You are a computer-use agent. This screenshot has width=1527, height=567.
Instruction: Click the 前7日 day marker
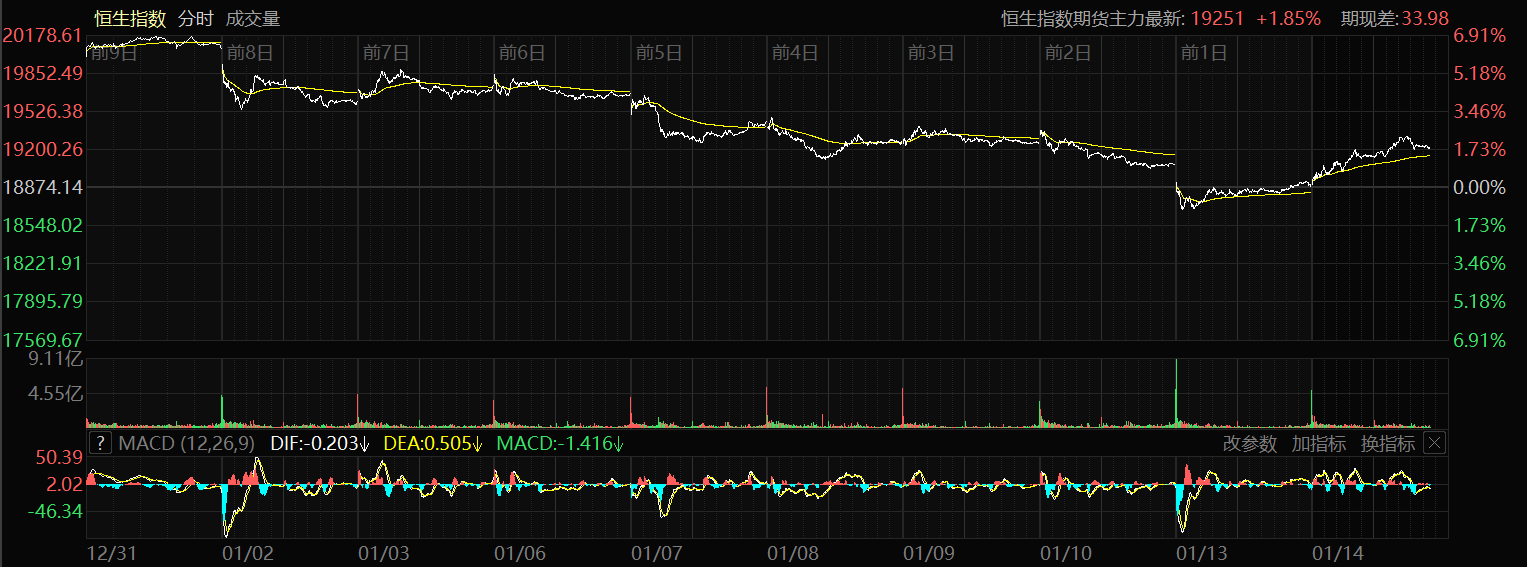pyautogui.click(x=386, y=53)
